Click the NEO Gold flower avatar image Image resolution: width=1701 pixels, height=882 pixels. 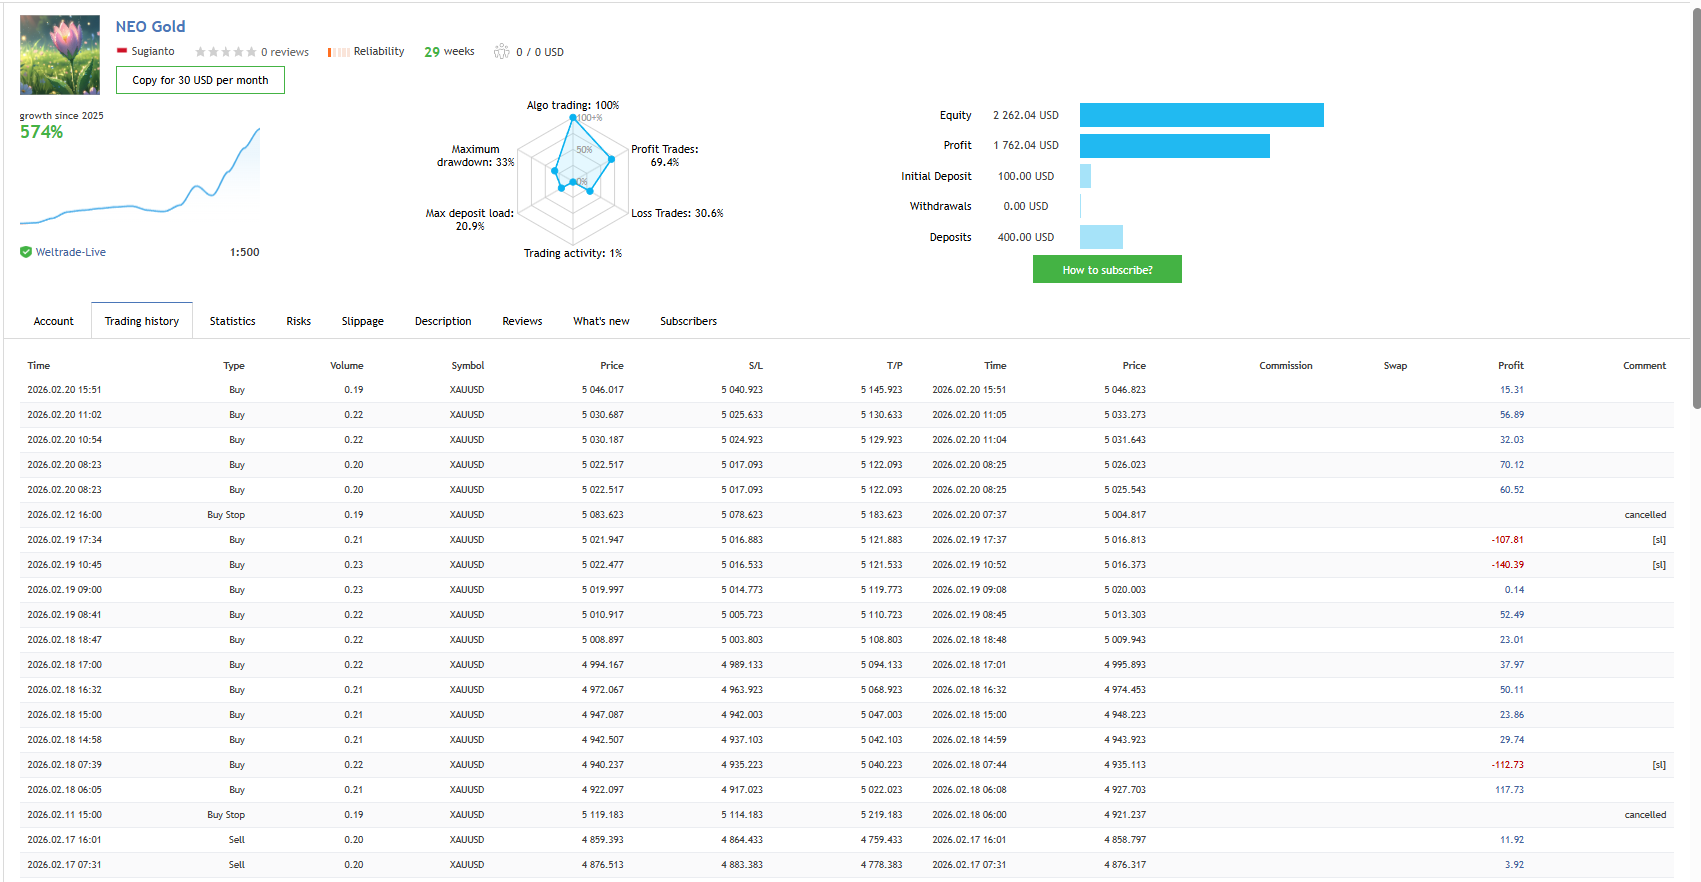[60, 55]
